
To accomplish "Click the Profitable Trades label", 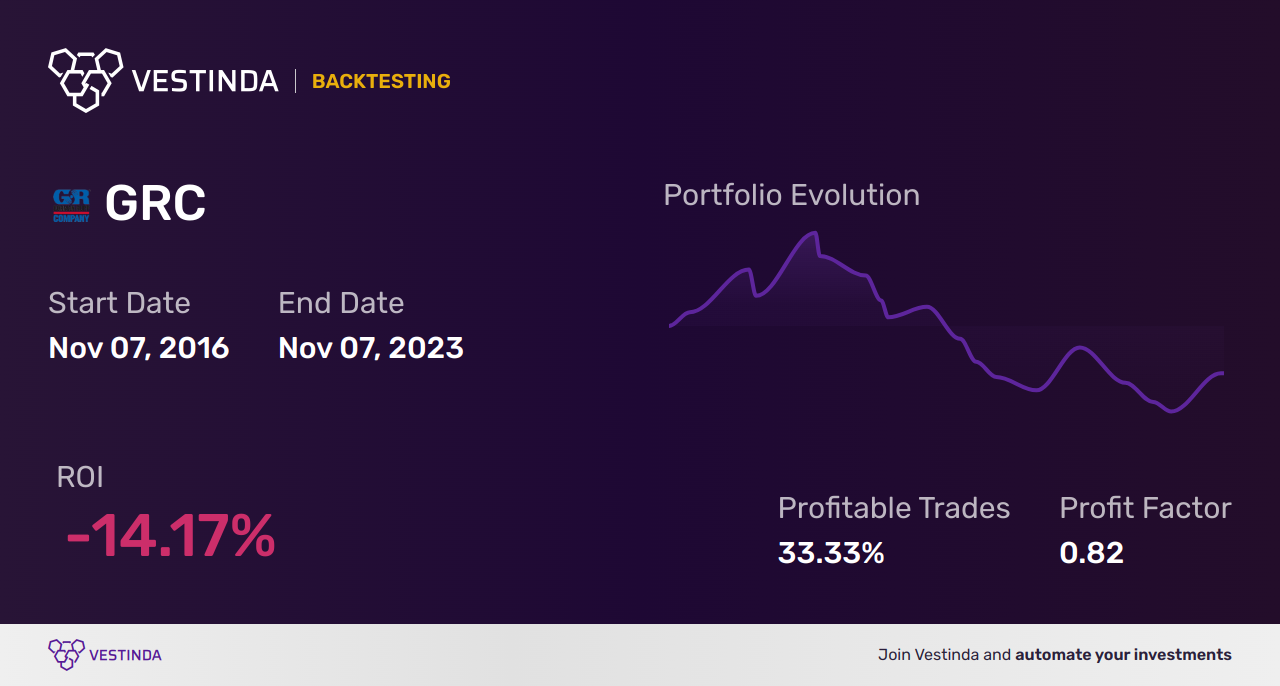I will pos(894,508).
